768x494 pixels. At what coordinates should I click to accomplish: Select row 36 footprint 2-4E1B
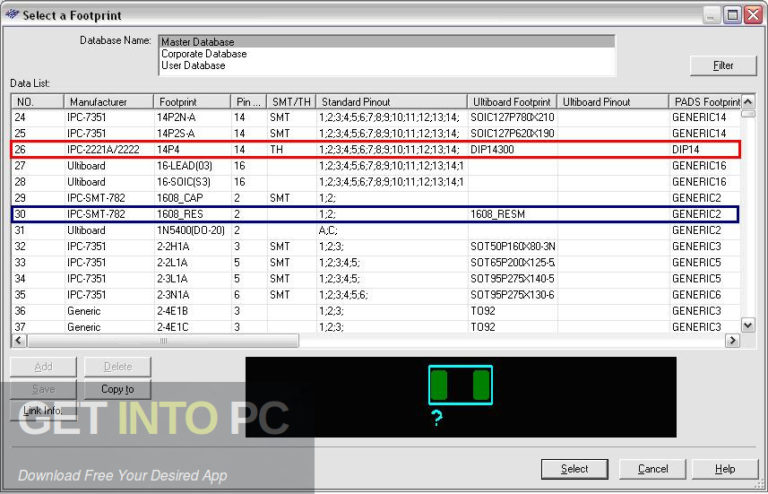tap(376, 311)
